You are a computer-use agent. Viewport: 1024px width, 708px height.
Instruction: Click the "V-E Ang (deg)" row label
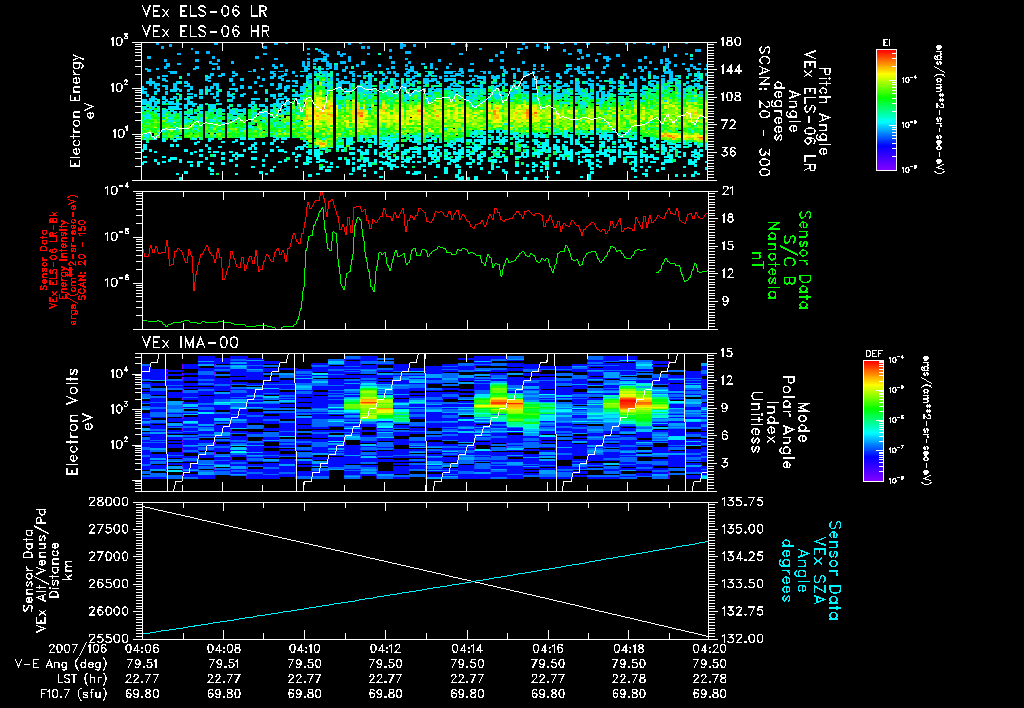61,664
